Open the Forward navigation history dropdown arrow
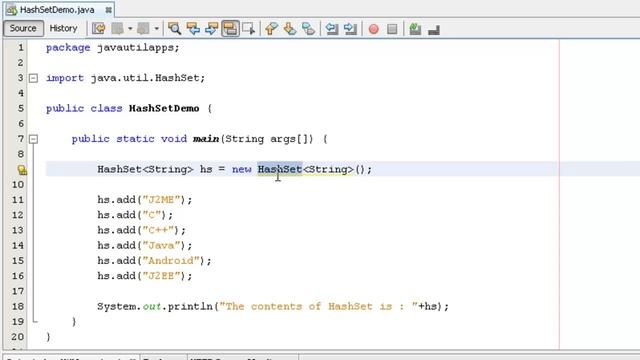The image size is (640, 360). (156, 29)
